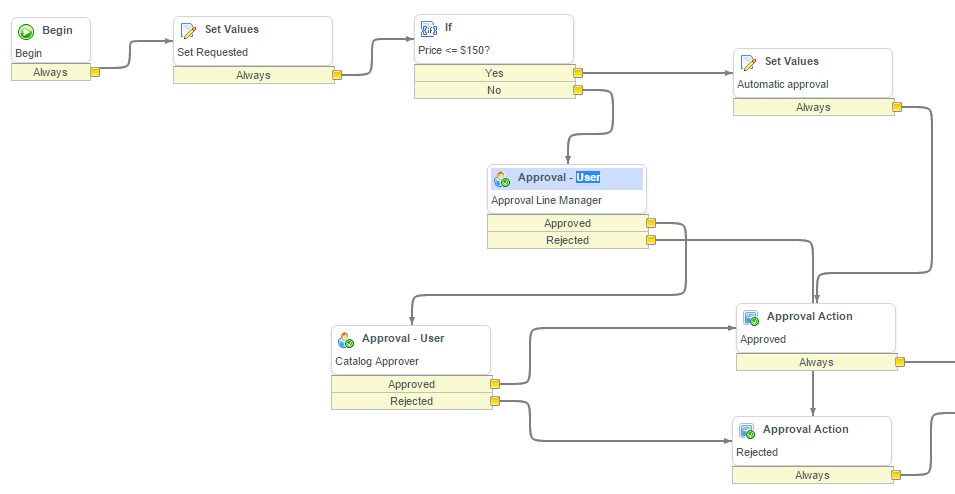Click Approved outcome under Catalog Approver
955x494 pixels.
(x=411, y=384)
